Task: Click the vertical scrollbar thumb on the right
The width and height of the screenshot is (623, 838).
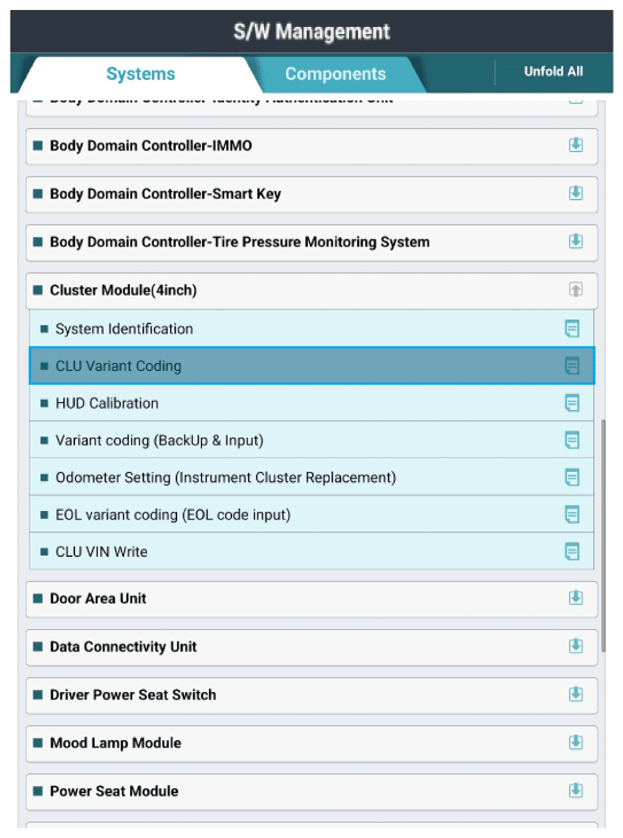Action: (603, 536)
